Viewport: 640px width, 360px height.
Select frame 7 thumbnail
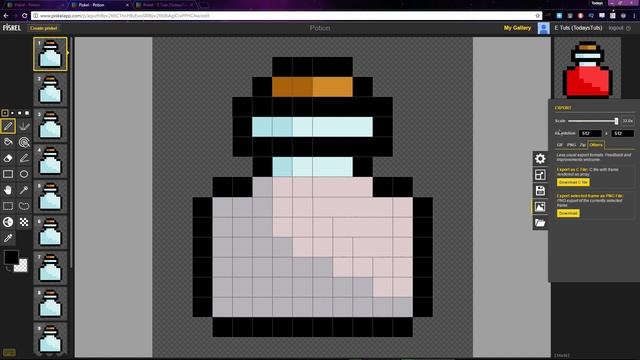pyautogui.click(x=50, y=268)
